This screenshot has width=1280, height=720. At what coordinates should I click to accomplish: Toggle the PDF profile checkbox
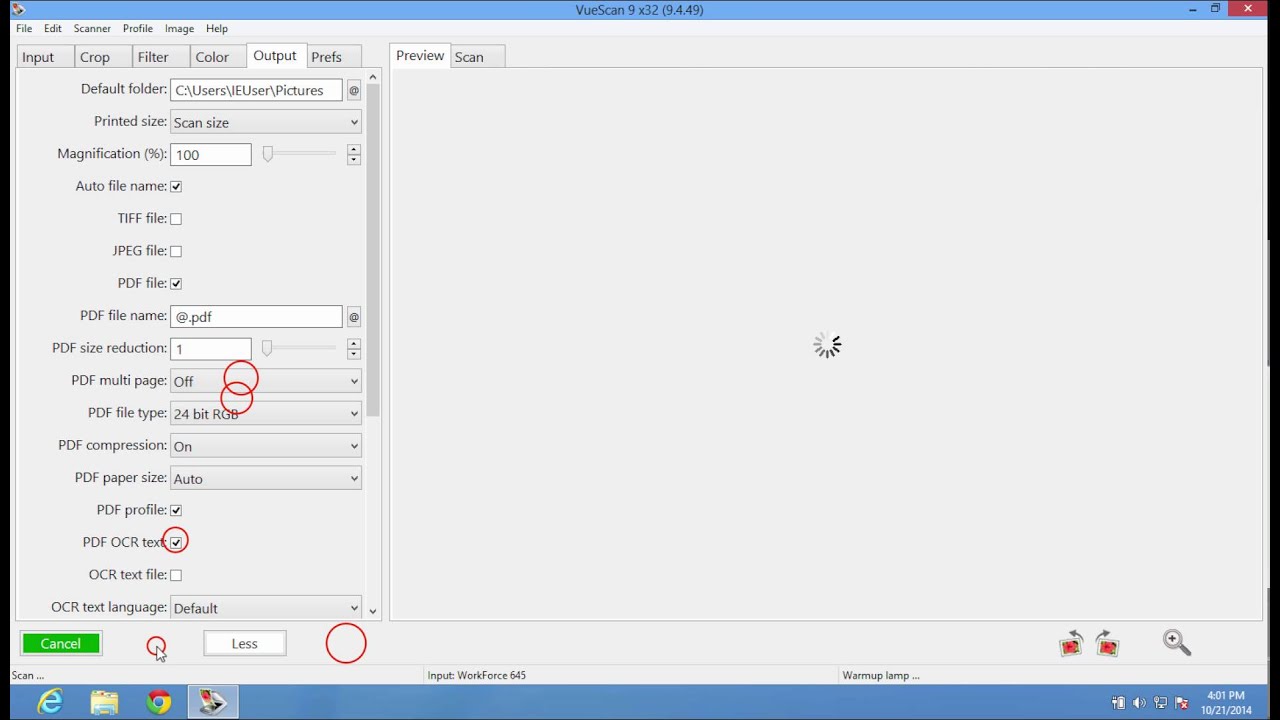pyautogui.click(x=176, y=510)
